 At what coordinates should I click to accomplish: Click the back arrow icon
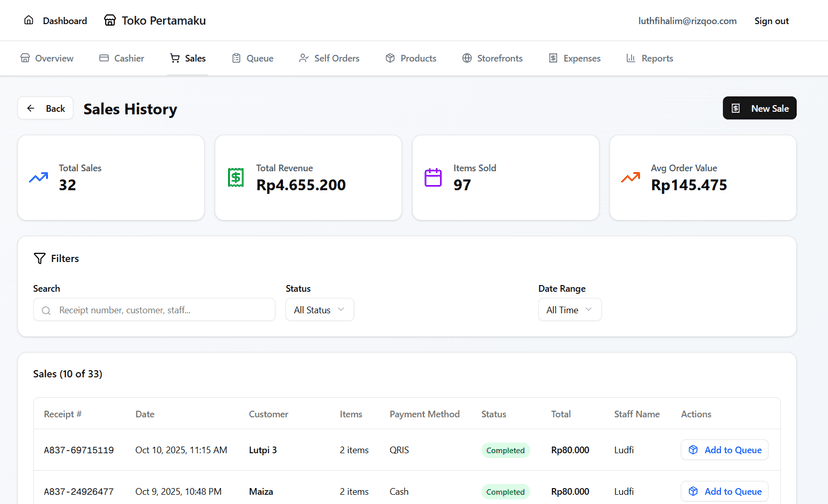31,108
